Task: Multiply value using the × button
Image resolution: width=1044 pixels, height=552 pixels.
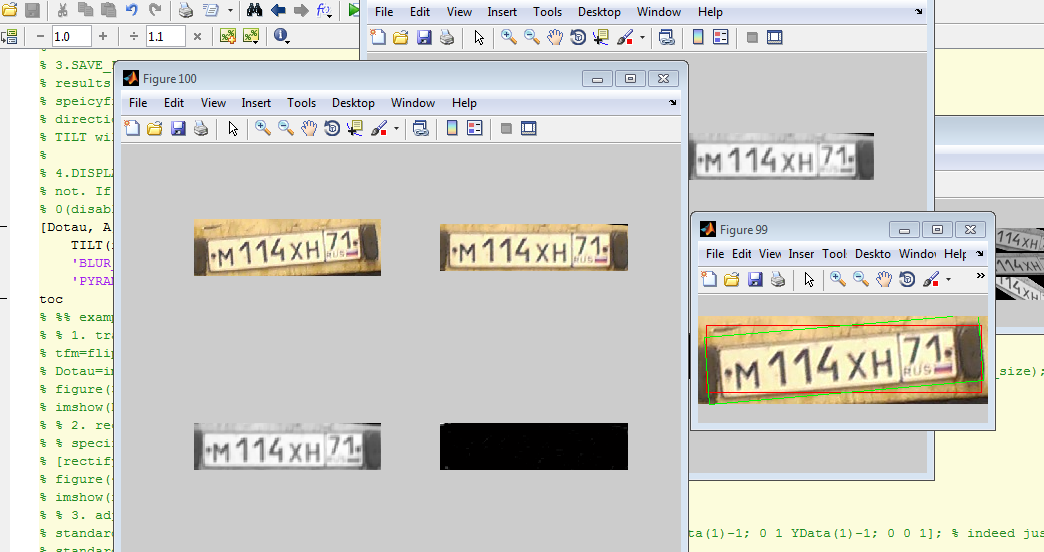Action: click(x=197, y=36)
